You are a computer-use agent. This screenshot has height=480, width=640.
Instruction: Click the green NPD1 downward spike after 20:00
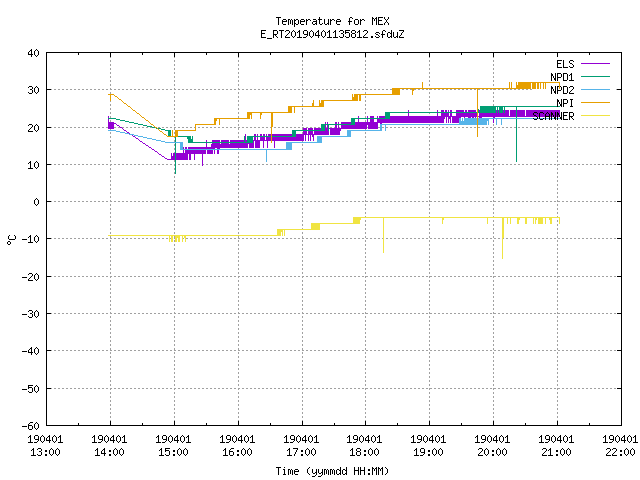pyautogui.click(x=516, y=135)
